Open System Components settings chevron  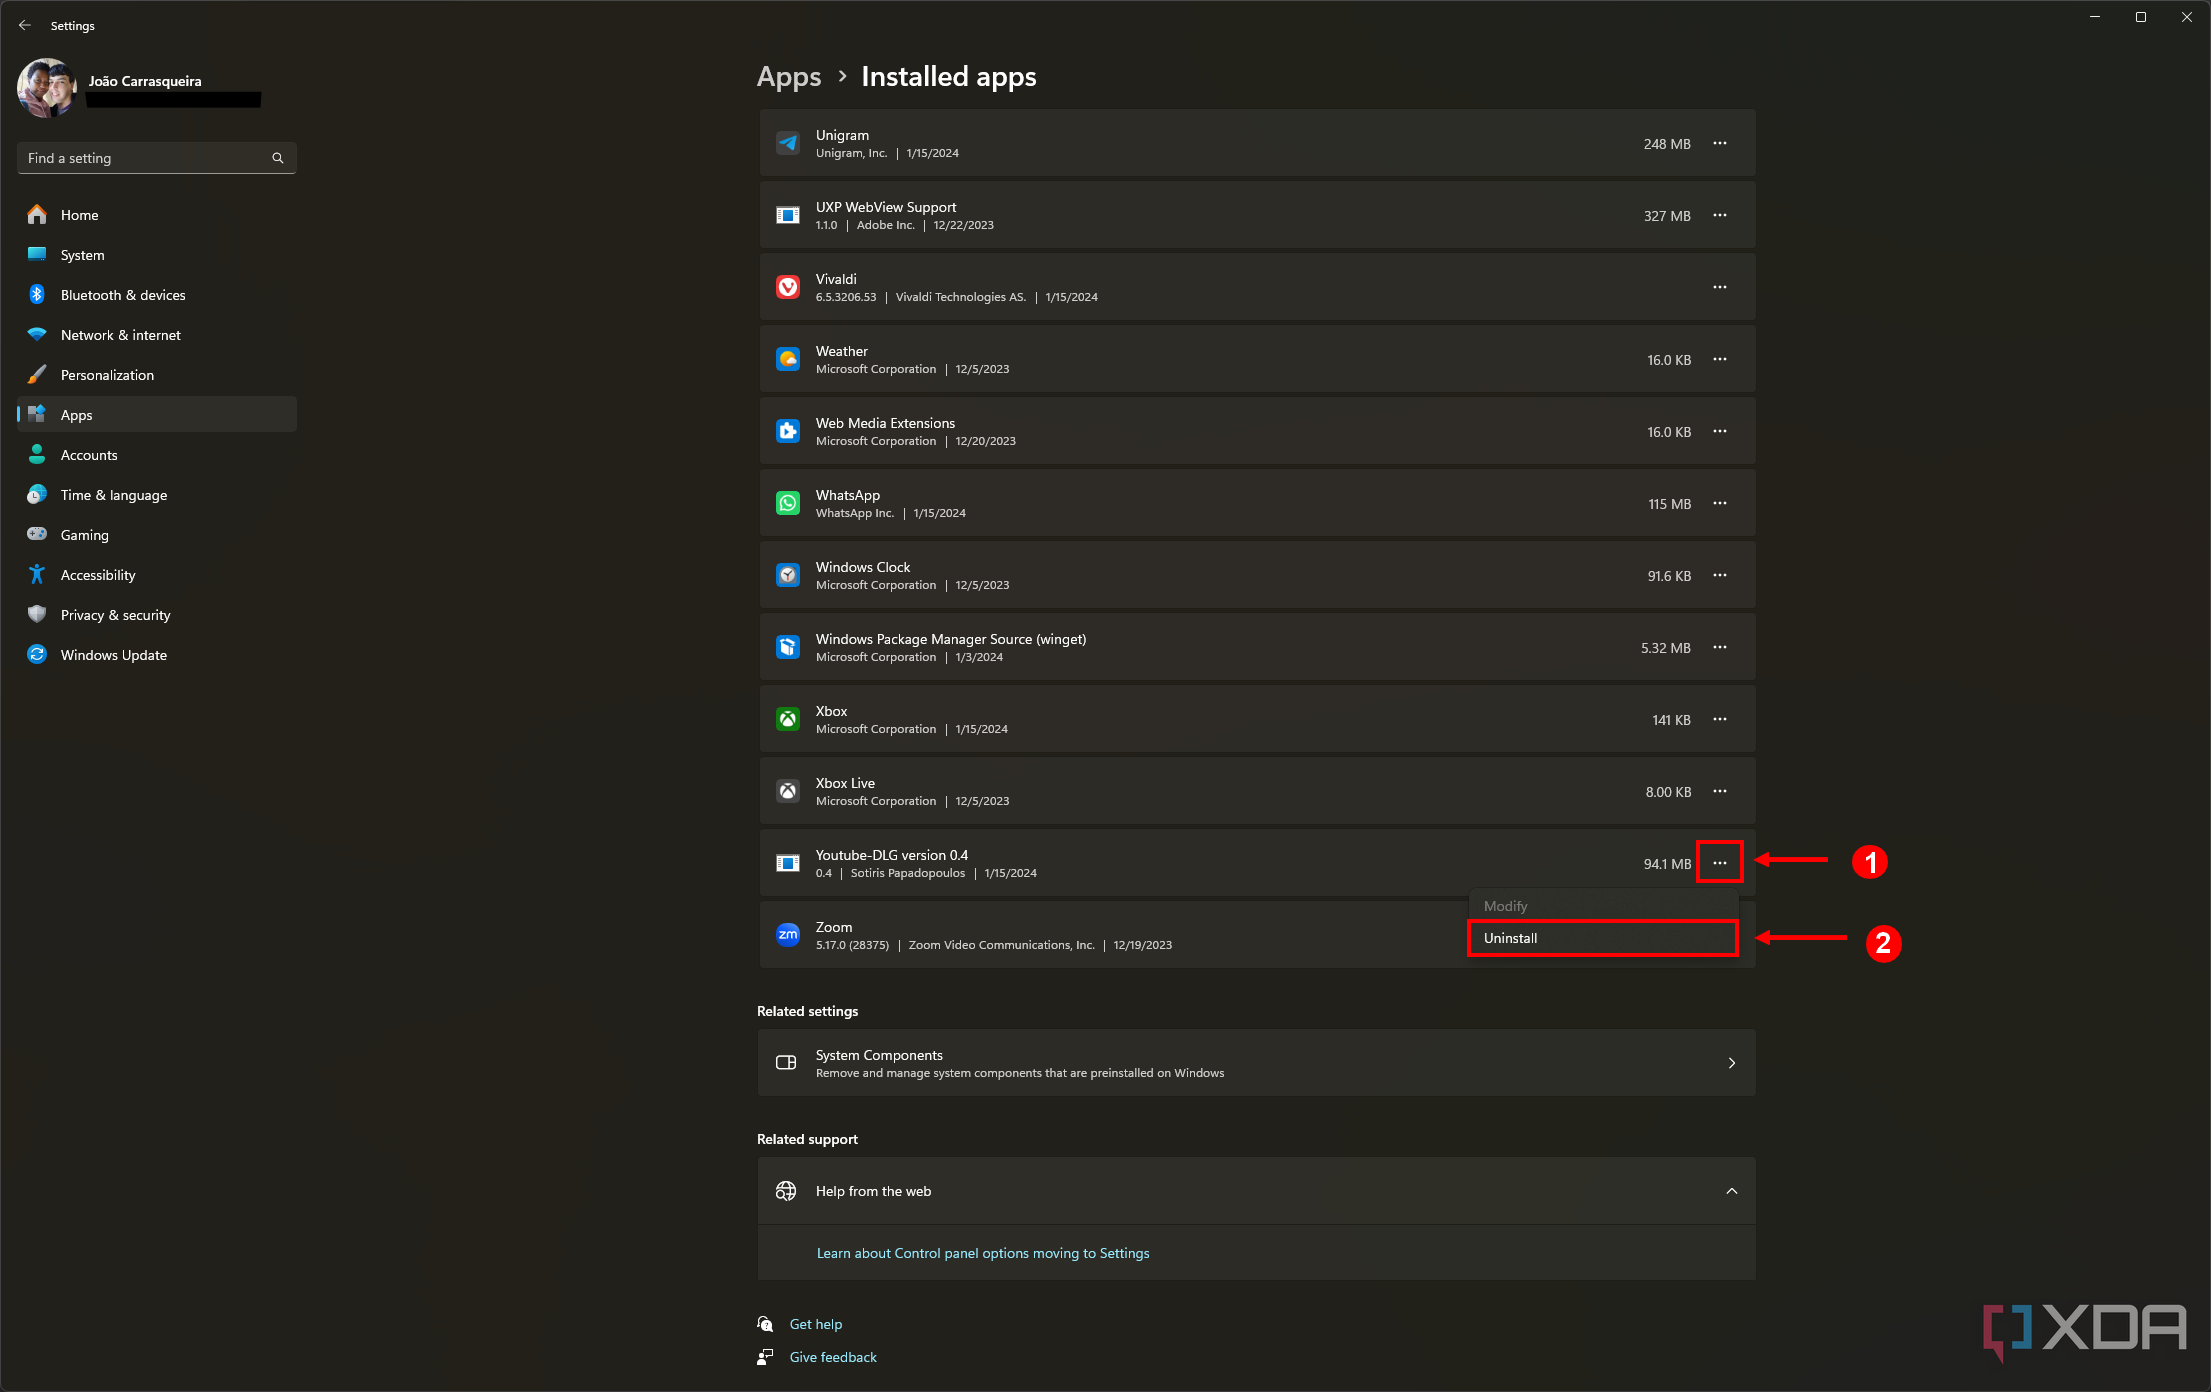pyautogui.click(x=1732, y=1063)
